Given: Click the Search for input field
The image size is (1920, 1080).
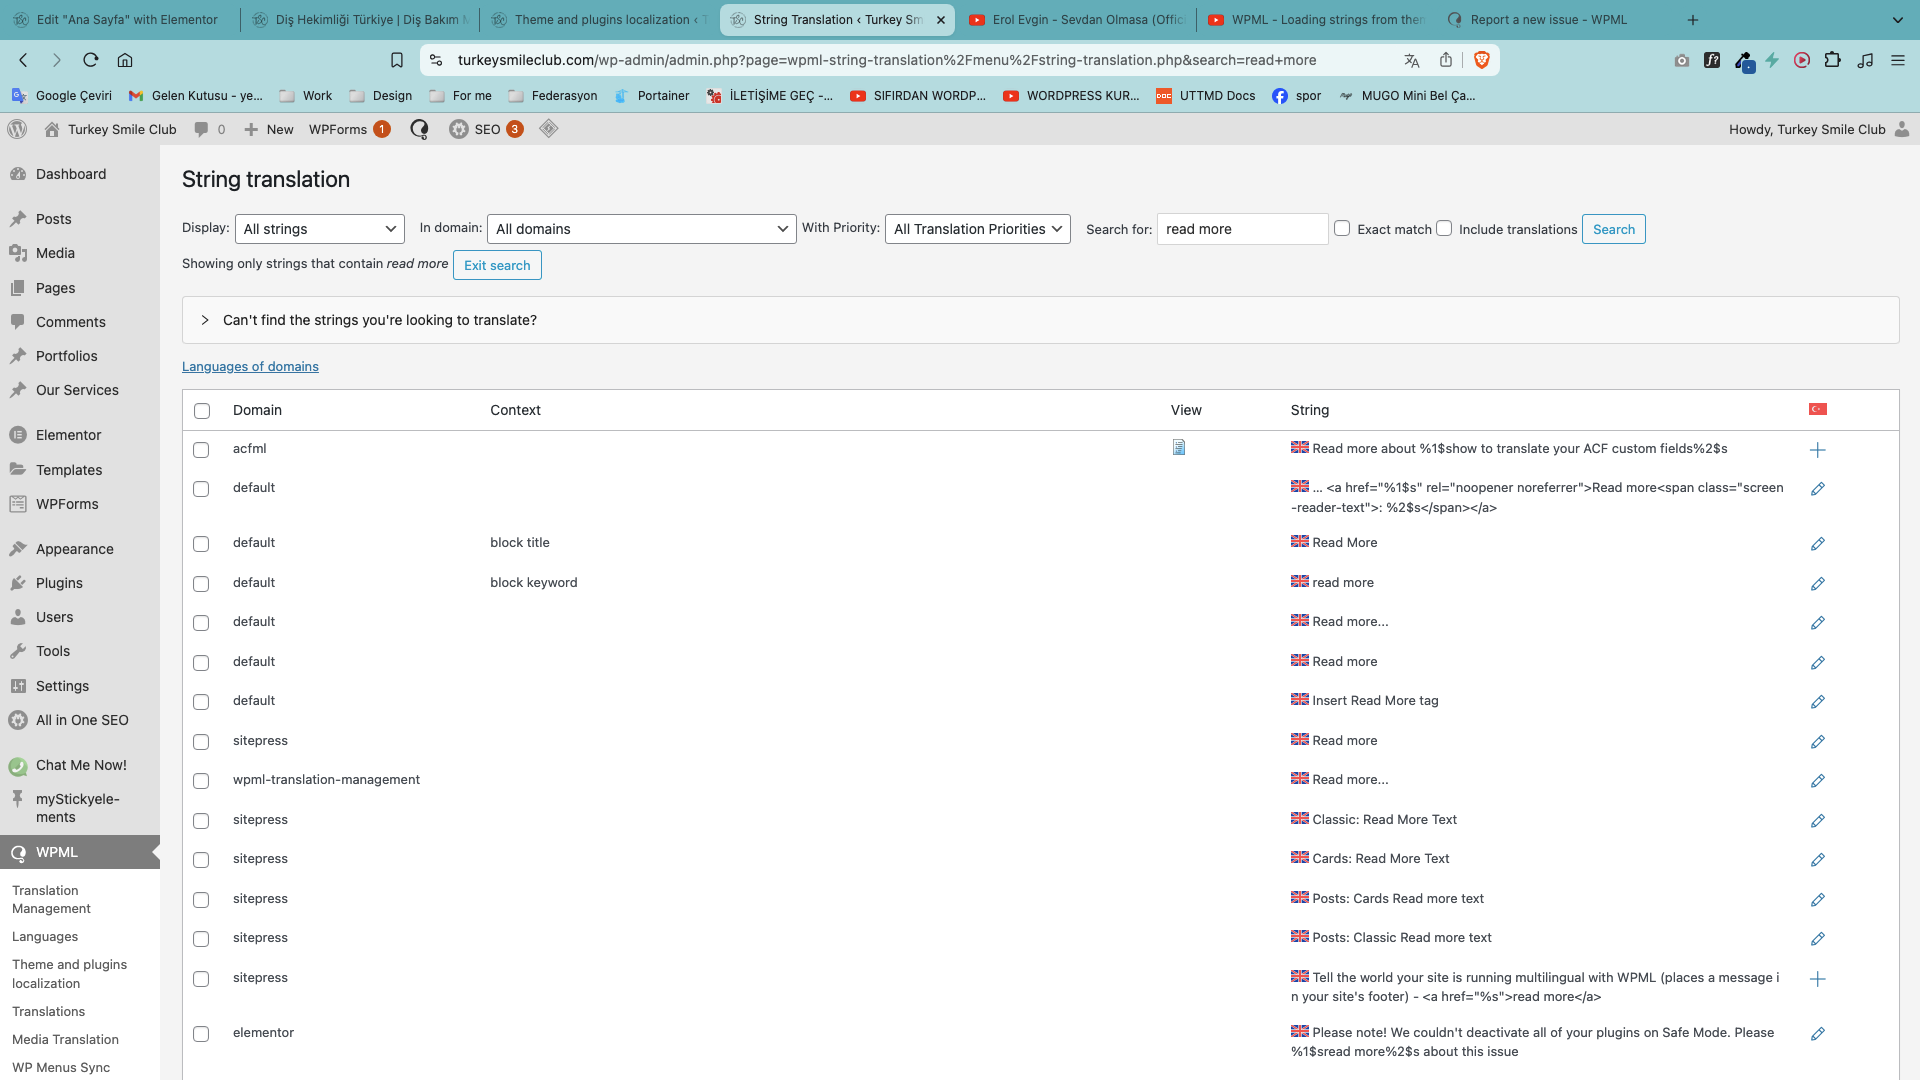Looking at the screenshot, I should pos(1242,229).
